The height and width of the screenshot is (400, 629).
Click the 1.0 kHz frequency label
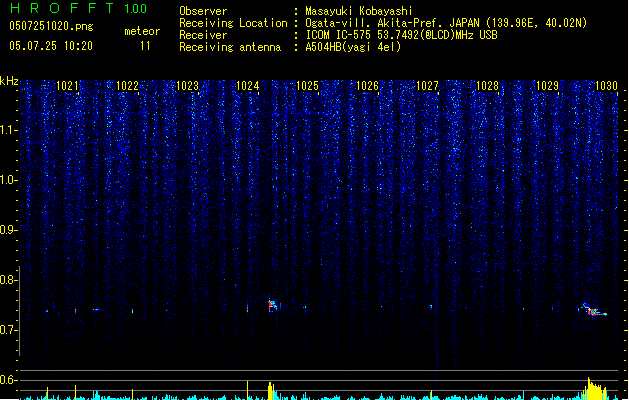pyautogui.click(x=8, y=180)
